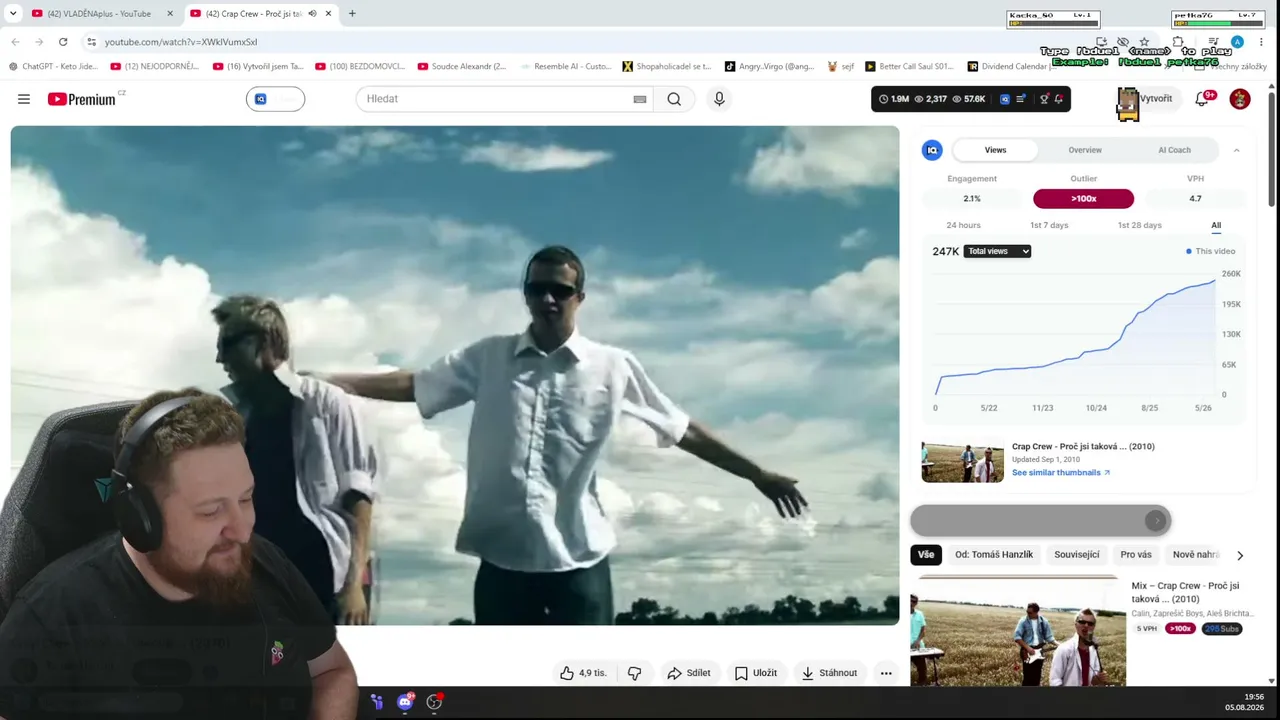Go back with the browser back arrow

[x=15, y=42]
